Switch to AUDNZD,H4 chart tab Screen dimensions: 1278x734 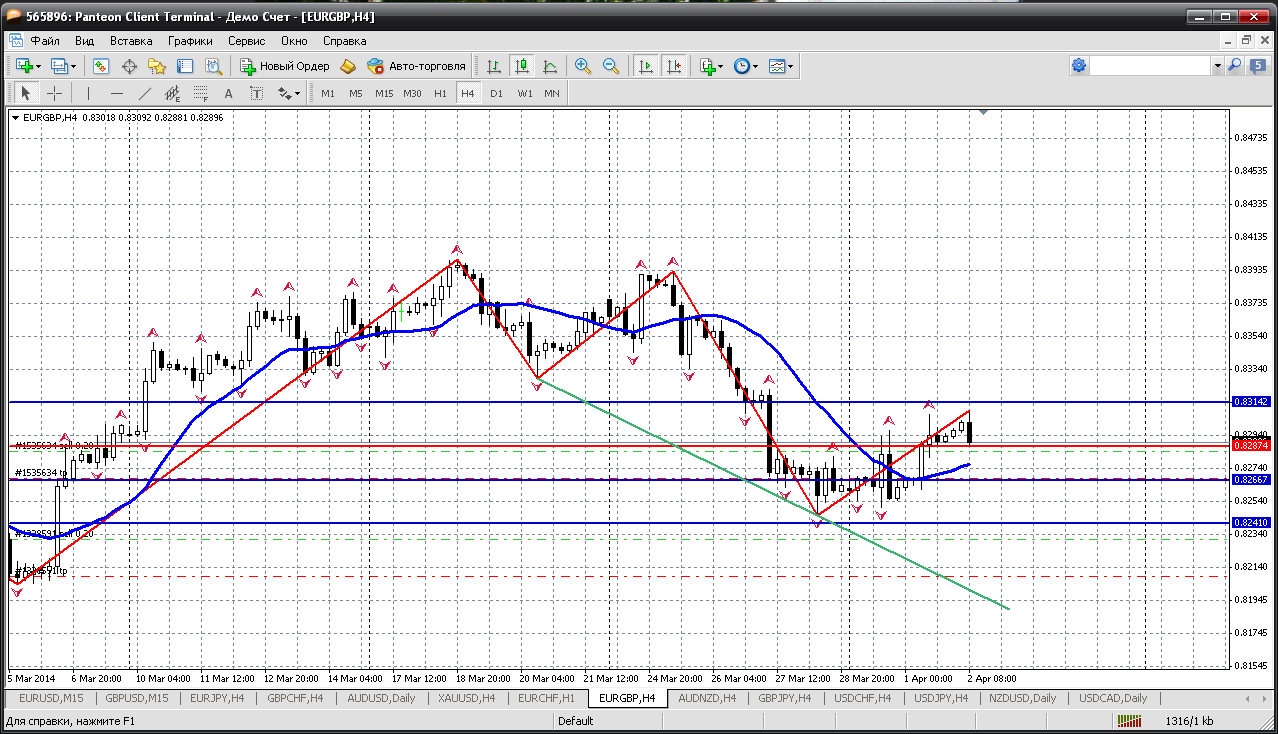coord(707,698)
